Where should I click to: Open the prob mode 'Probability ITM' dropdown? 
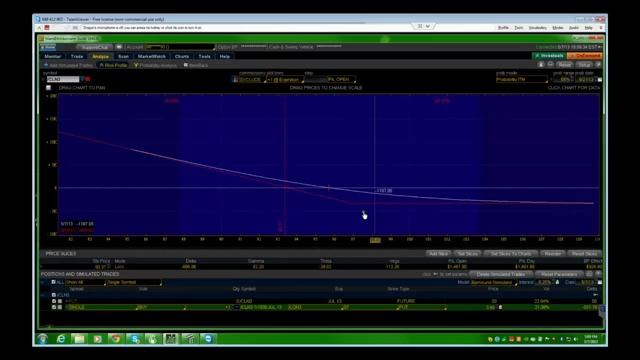(x=522, y=80)
